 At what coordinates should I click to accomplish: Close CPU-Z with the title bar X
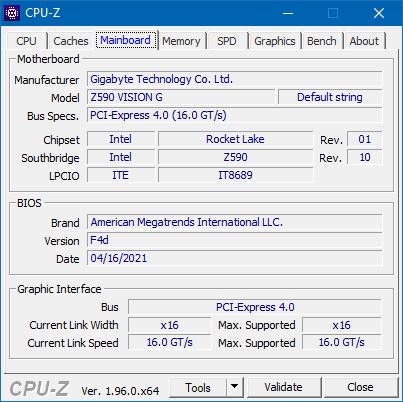pyautogui.click(x=379, y=13)
